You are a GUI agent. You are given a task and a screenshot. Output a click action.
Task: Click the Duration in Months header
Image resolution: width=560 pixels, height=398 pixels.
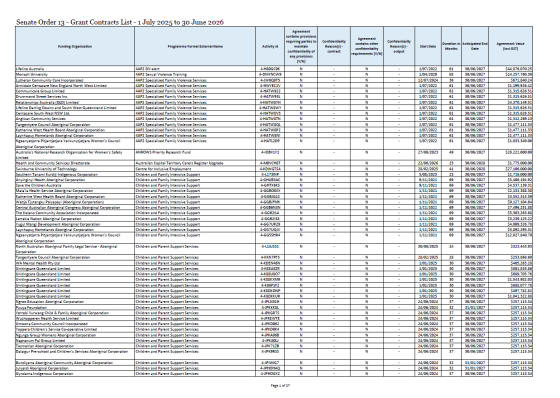(451, 46)
